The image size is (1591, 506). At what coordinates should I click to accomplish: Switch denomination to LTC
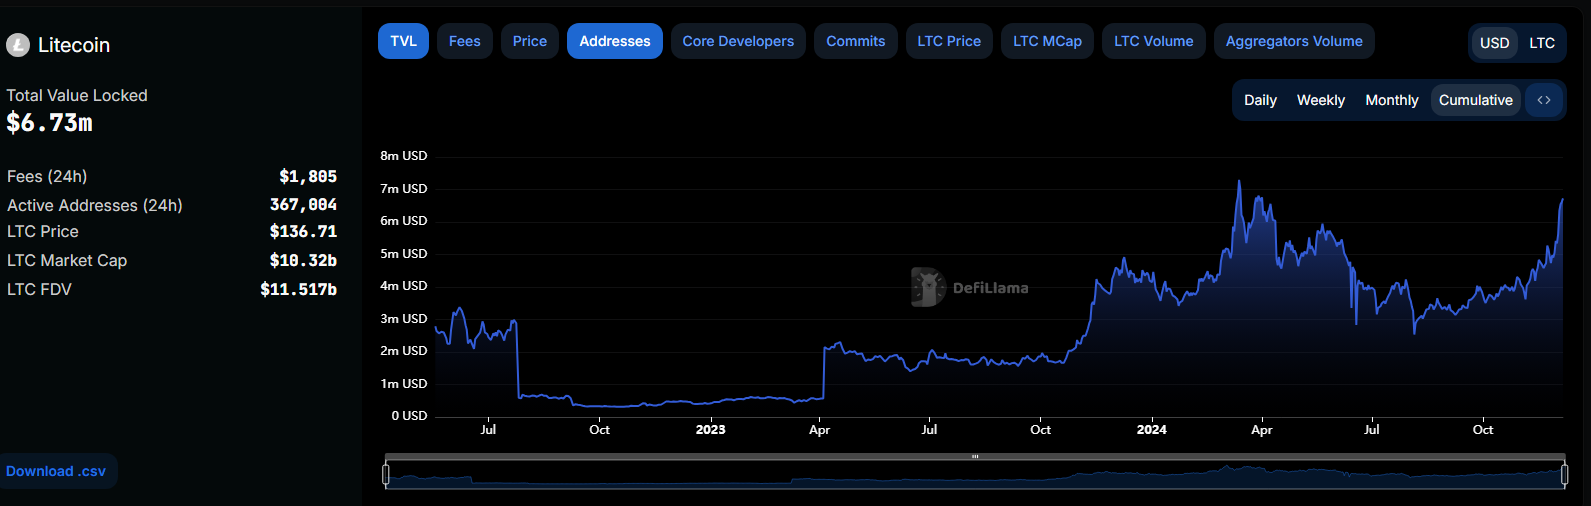click(x=1541, y=43)
